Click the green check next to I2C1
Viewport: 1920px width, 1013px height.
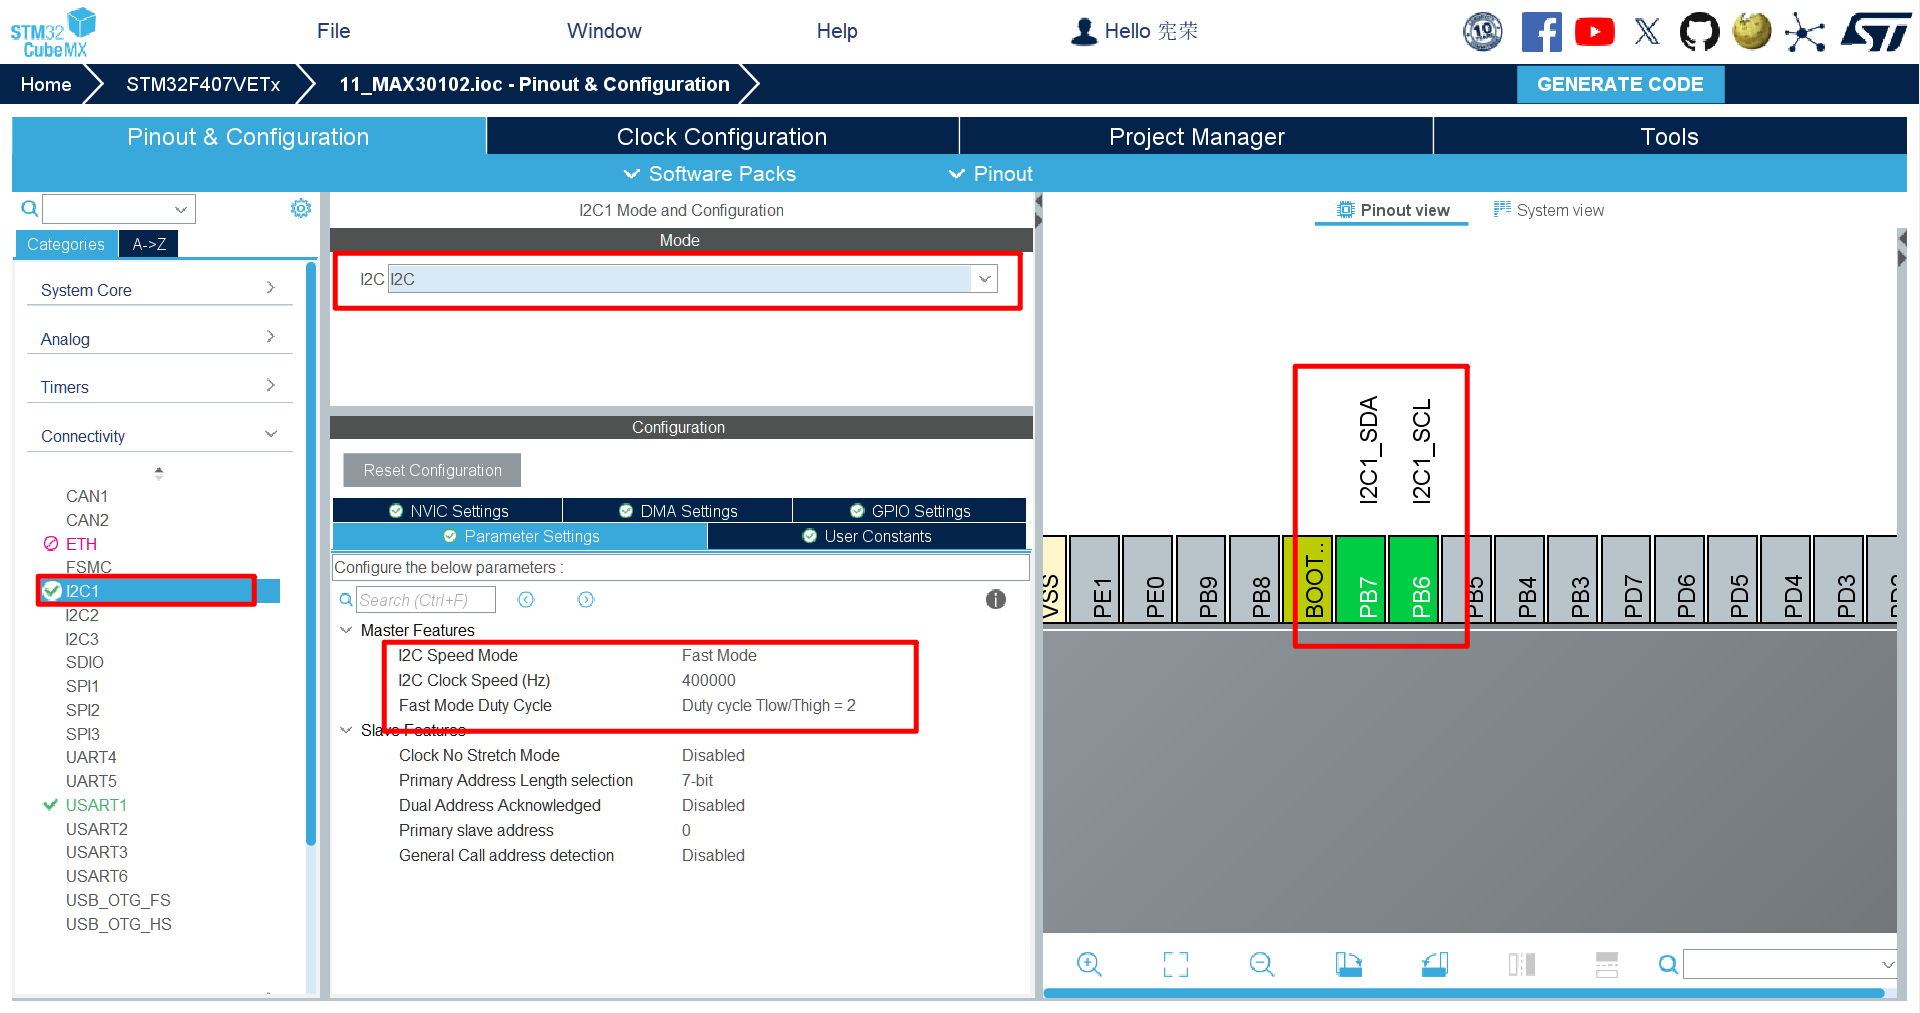coord(52,590)
